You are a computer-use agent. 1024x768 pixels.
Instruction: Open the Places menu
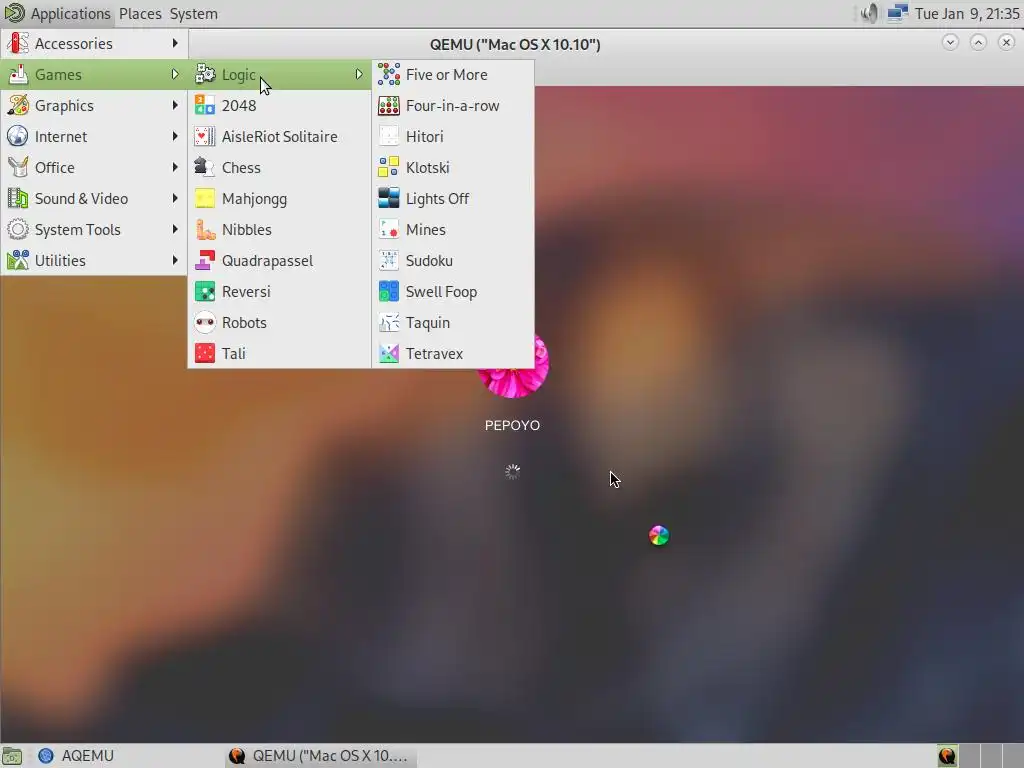[140, 14]
